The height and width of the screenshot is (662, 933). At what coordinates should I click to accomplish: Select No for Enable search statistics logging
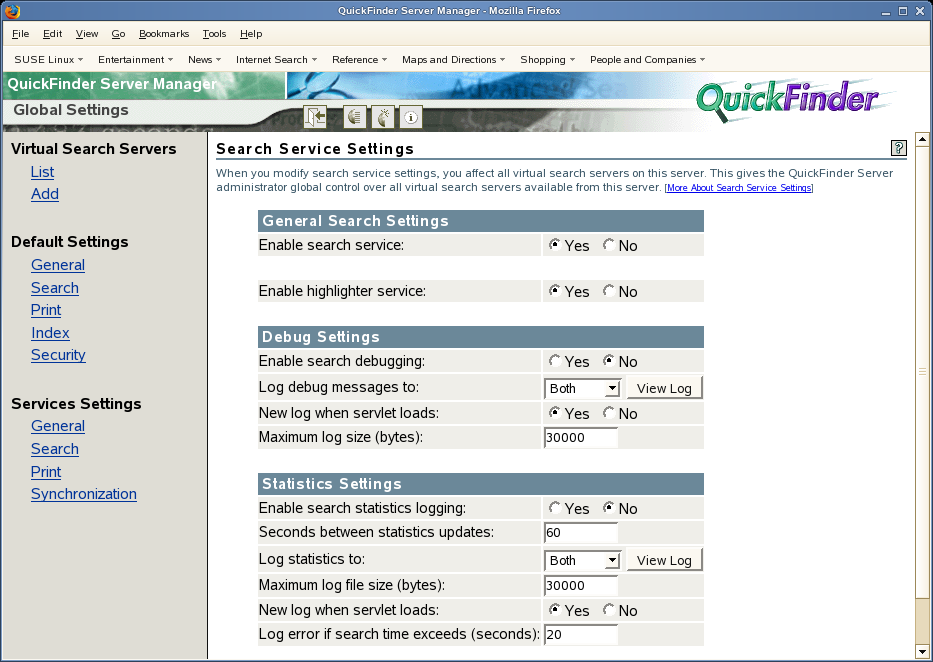click(609, 507)
